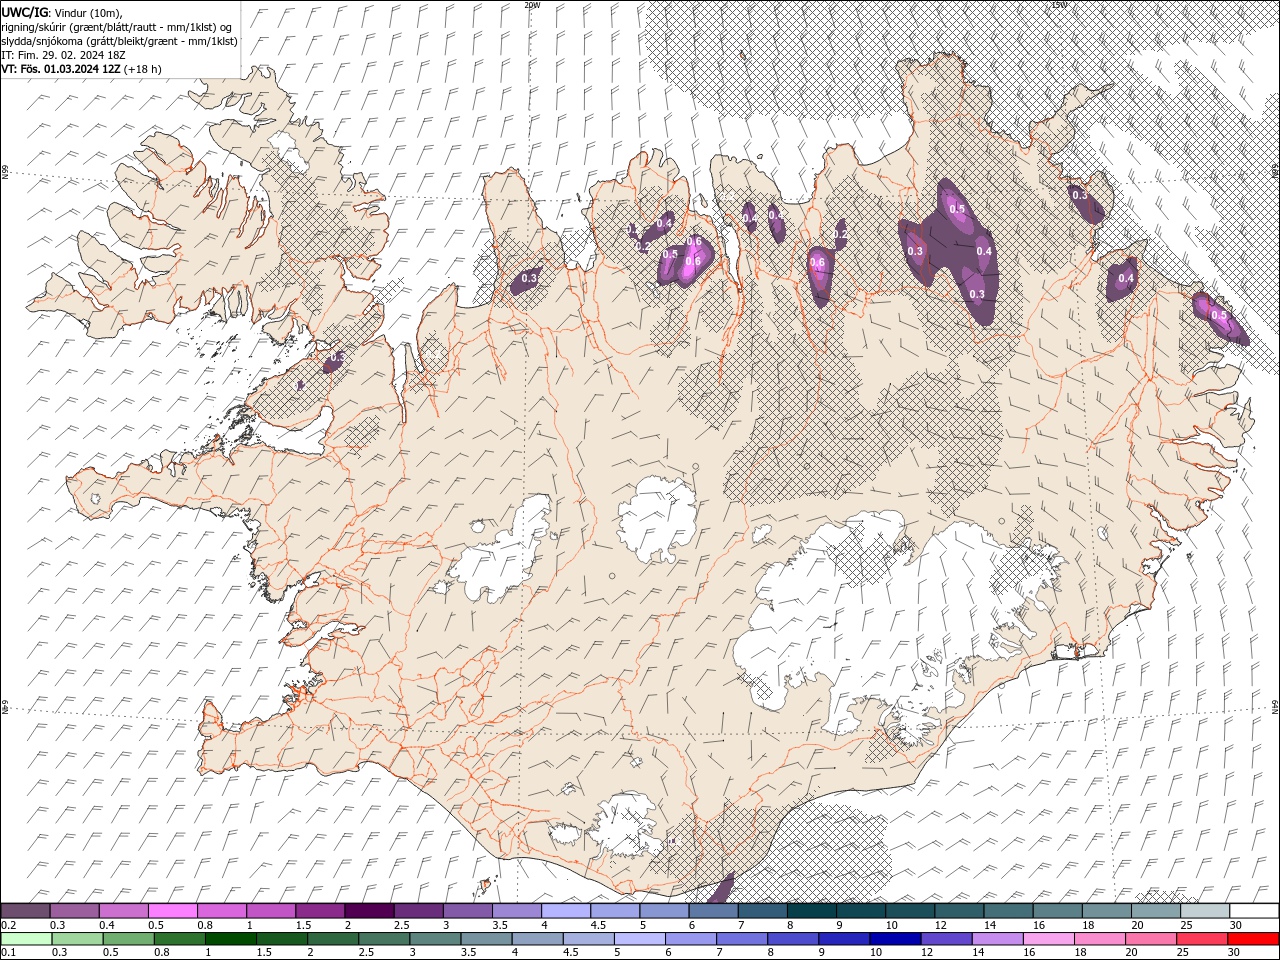Click the dark teal upper swatch starting at 8

pos(811,910)
